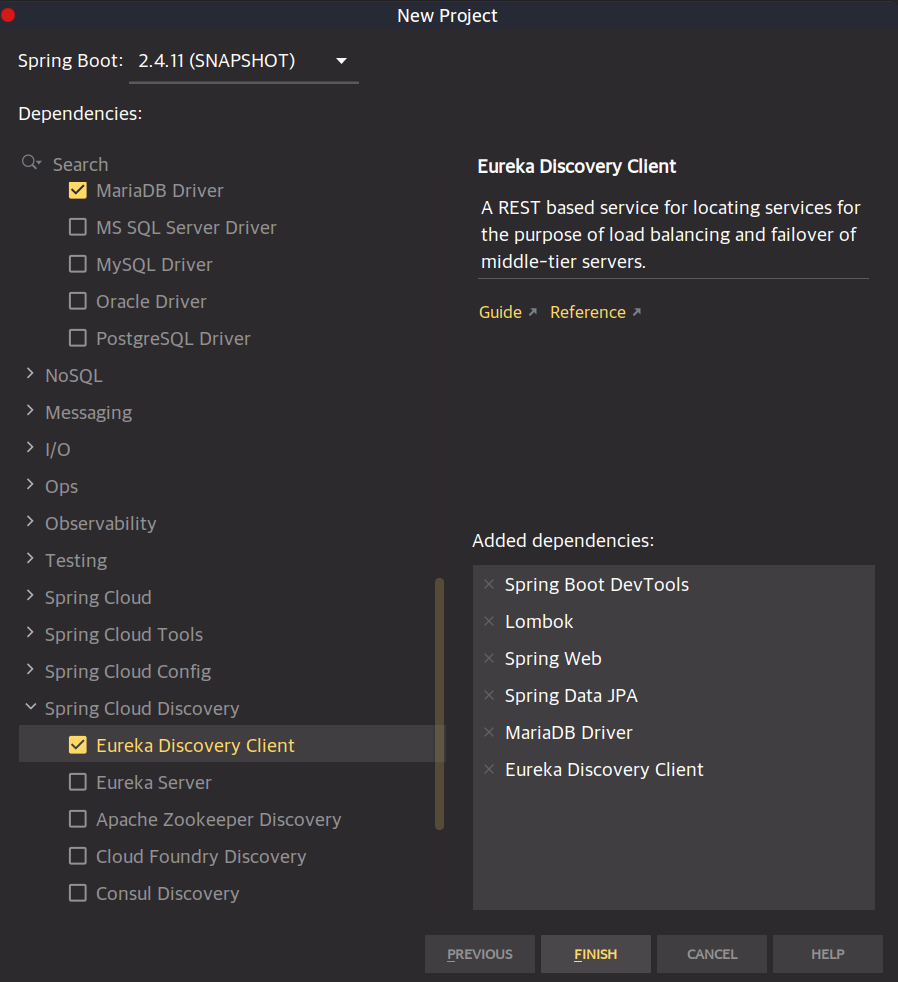Select Spring Web in added dependencies list

click(x=553, y=658)
